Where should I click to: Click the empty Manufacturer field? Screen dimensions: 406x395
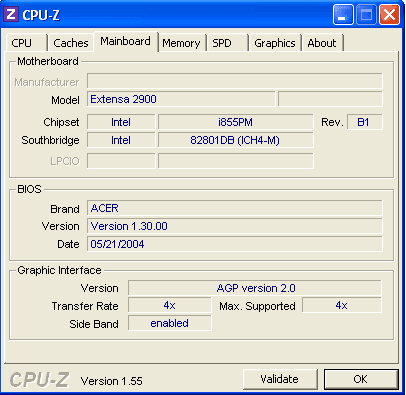point(235,81)
